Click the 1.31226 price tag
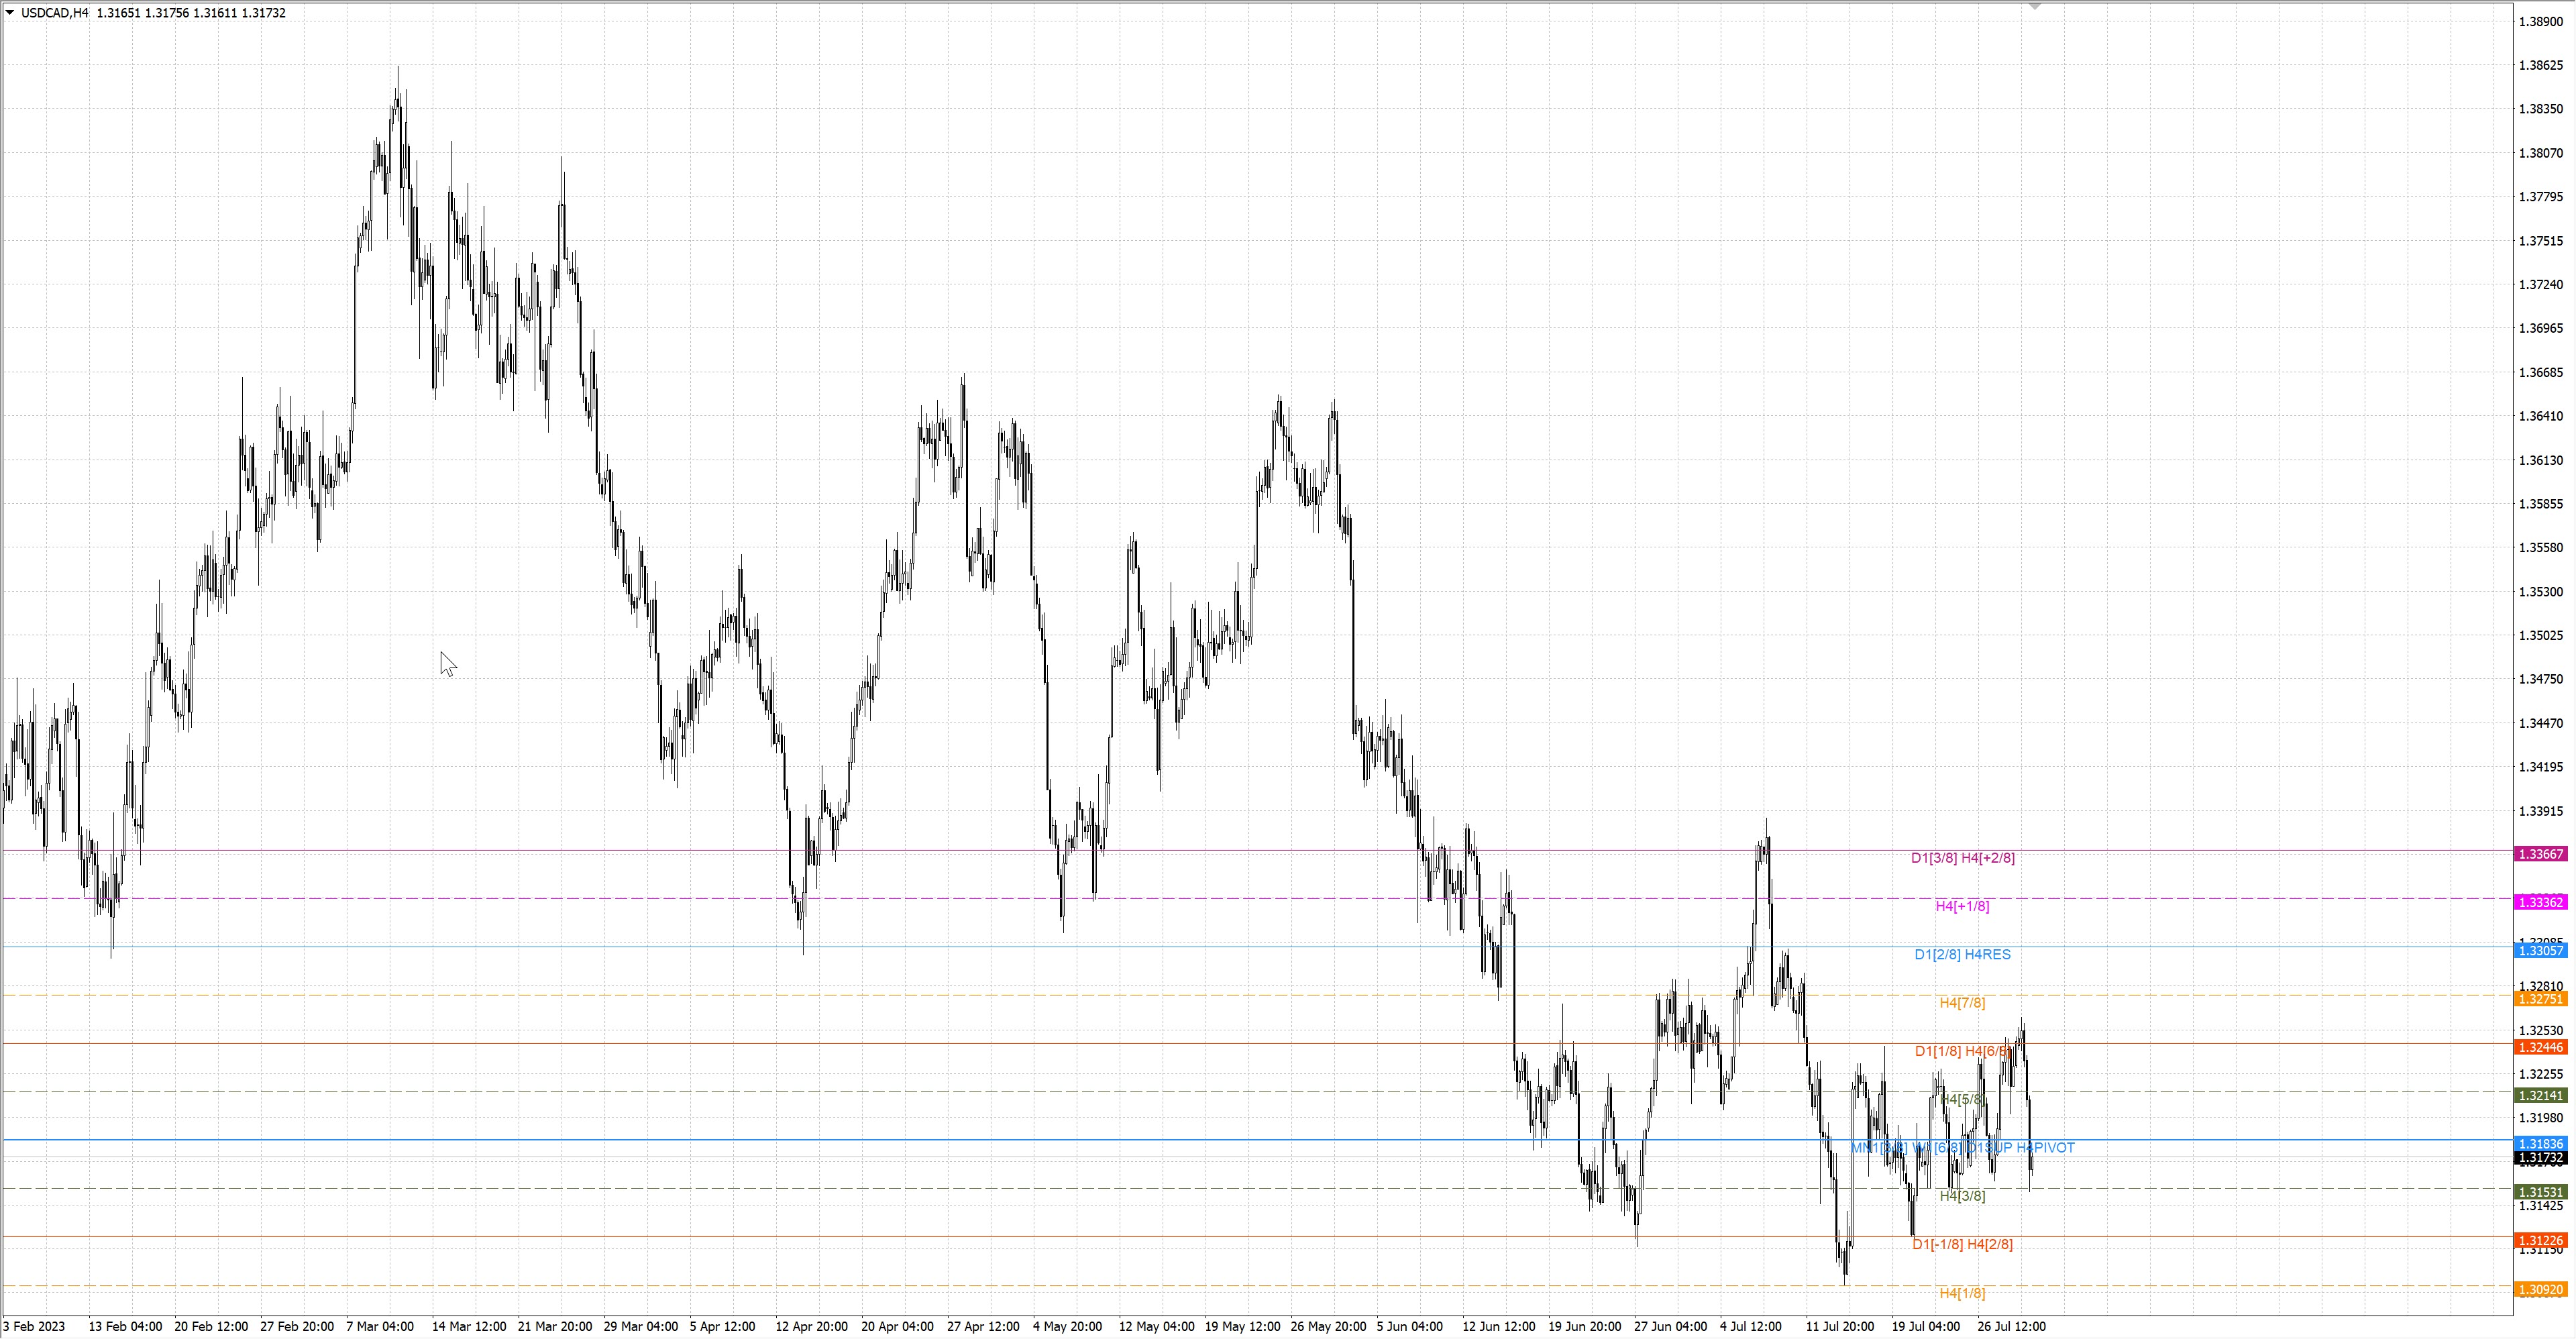Screen dimensions: 2576x1339 (2540, 1240)
